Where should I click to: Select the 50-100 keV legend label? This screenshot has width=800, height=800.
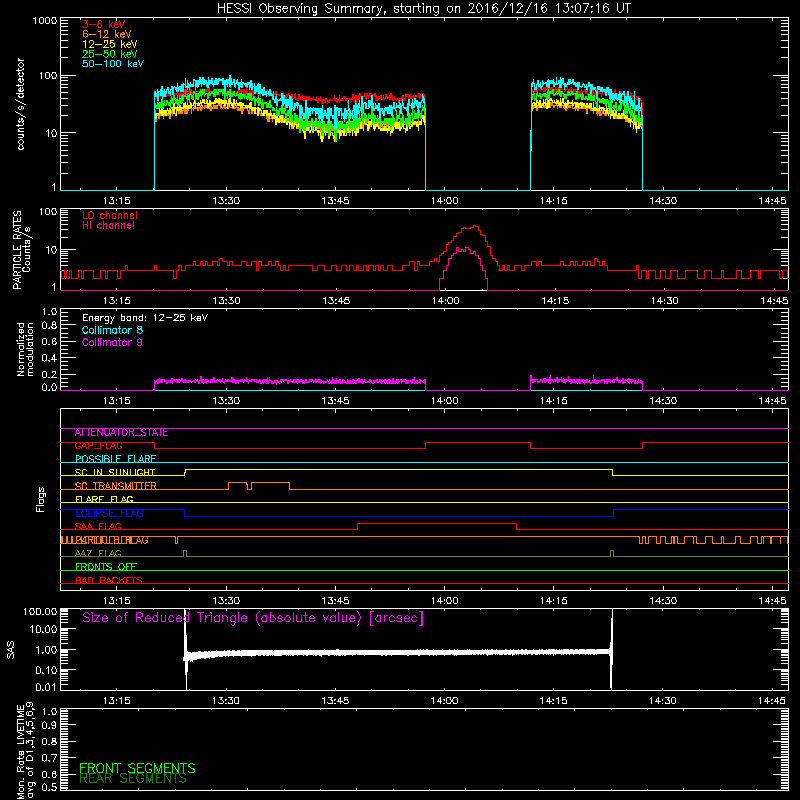[113, 64]
